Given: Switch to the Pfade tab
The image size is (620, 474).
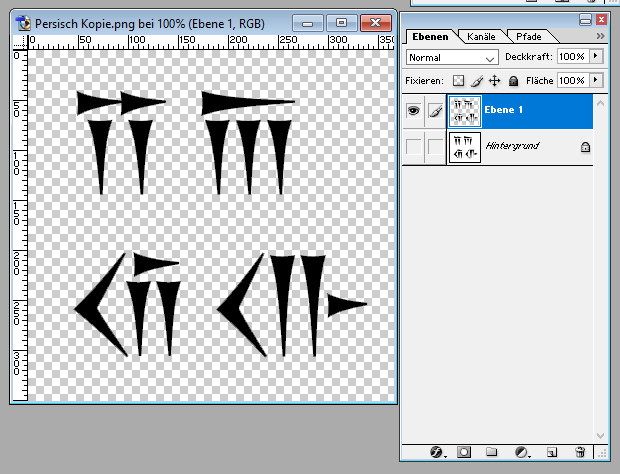Looking at the screenshot, I should click(x=529, y=36).
